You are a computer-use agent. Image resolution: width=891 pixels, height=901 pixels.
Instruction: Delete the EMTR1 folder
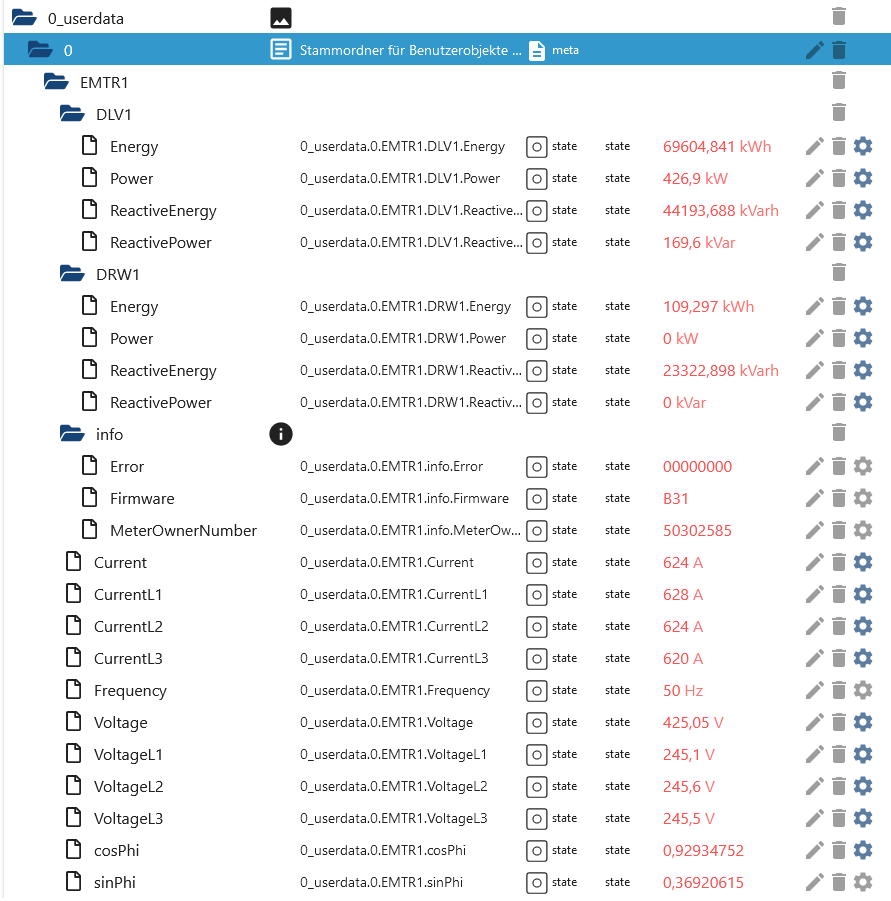pyautogui.click(x=839, y=80)
